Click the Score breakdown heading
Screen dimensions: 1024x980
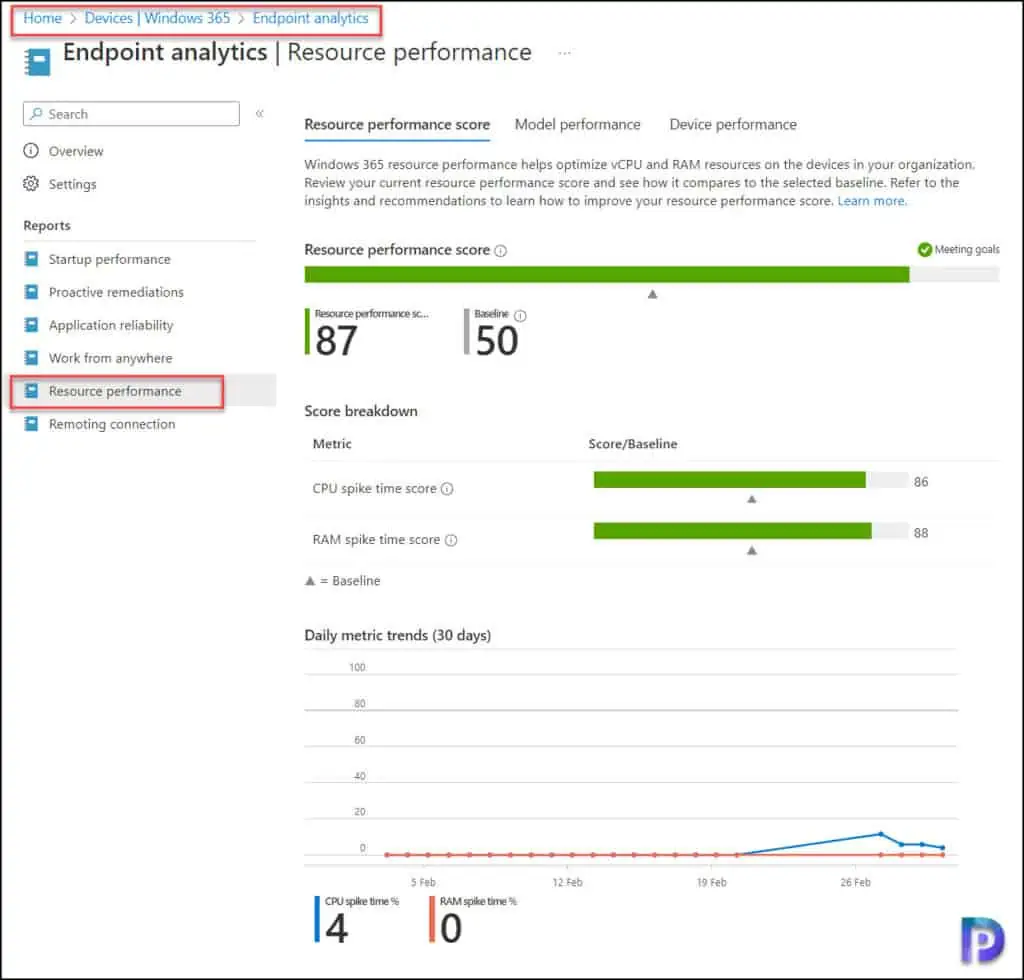point(360,411)
